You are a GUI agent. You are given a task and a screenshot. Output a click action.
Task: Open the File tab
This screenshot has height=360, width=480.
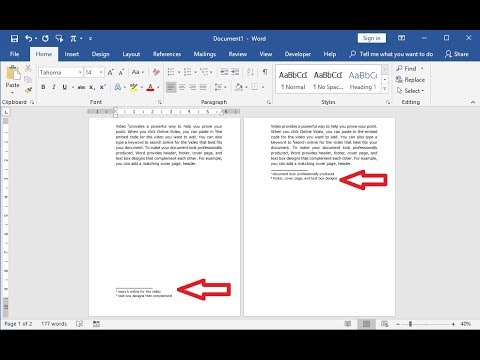point(14,54)
